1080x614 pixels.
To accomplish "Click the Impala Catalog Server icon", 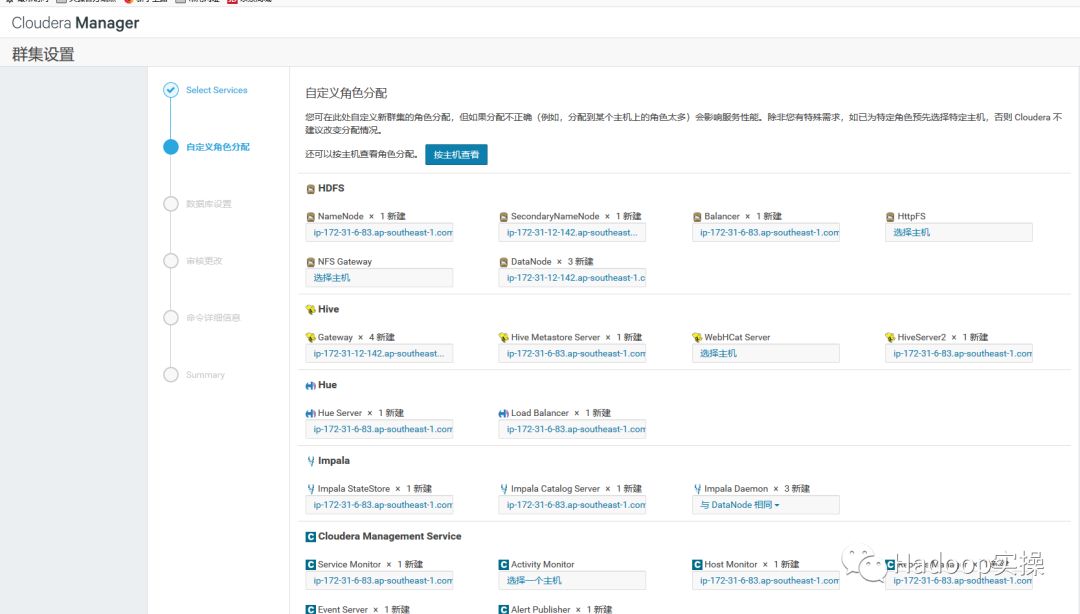I will (503, 489).
